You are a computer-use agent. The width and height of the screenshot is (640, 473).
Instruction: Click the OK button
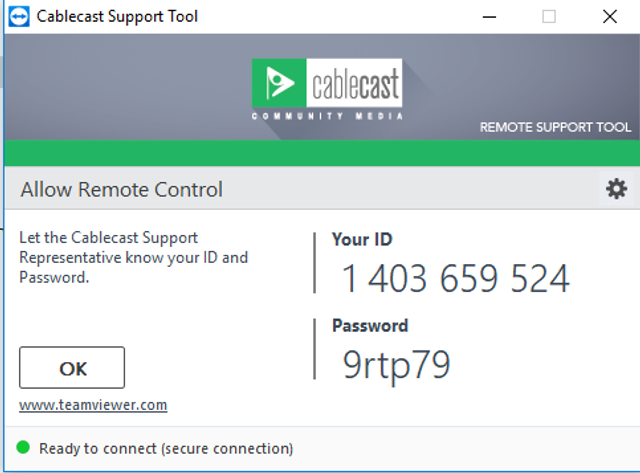pos(72,368)
